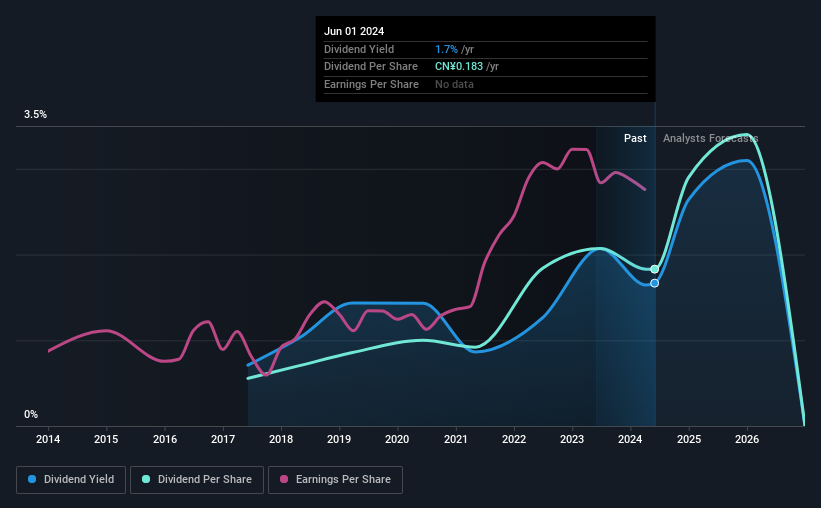Click the 2024 x-axis year label
821x508 pixels.
pos(630,439)
